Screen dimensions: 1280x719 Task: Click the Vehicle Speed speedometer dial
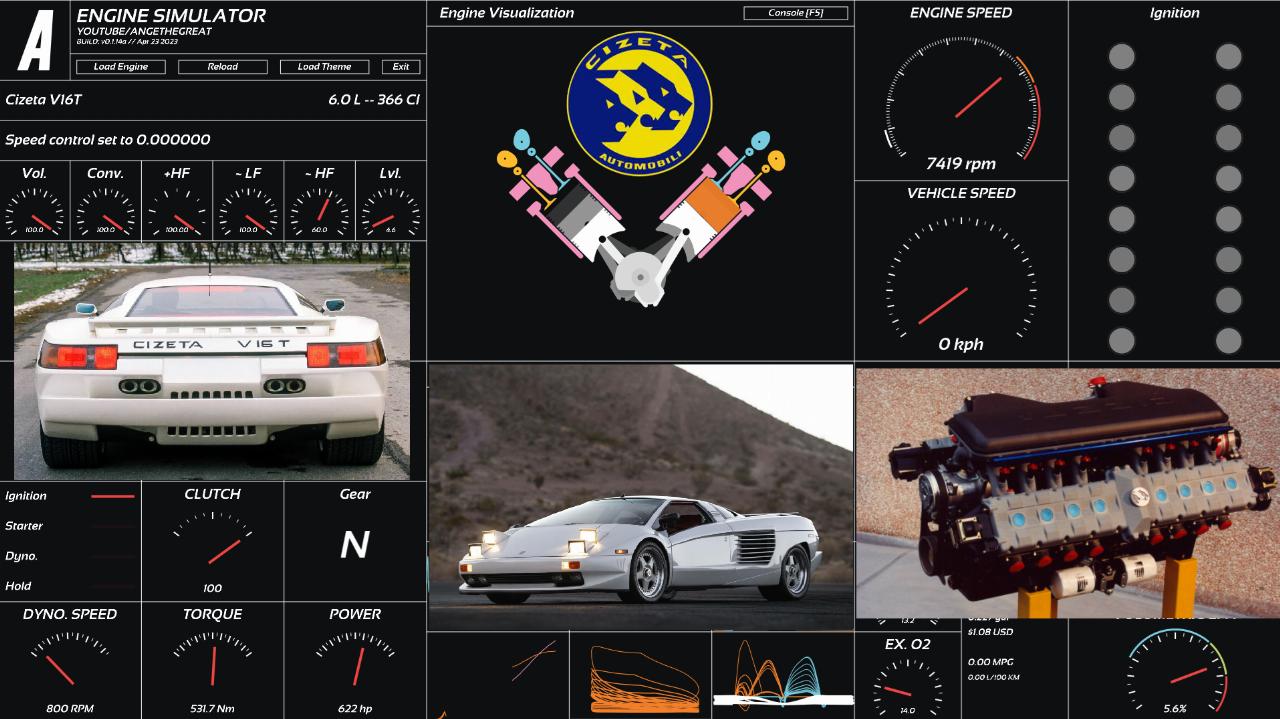961,285
